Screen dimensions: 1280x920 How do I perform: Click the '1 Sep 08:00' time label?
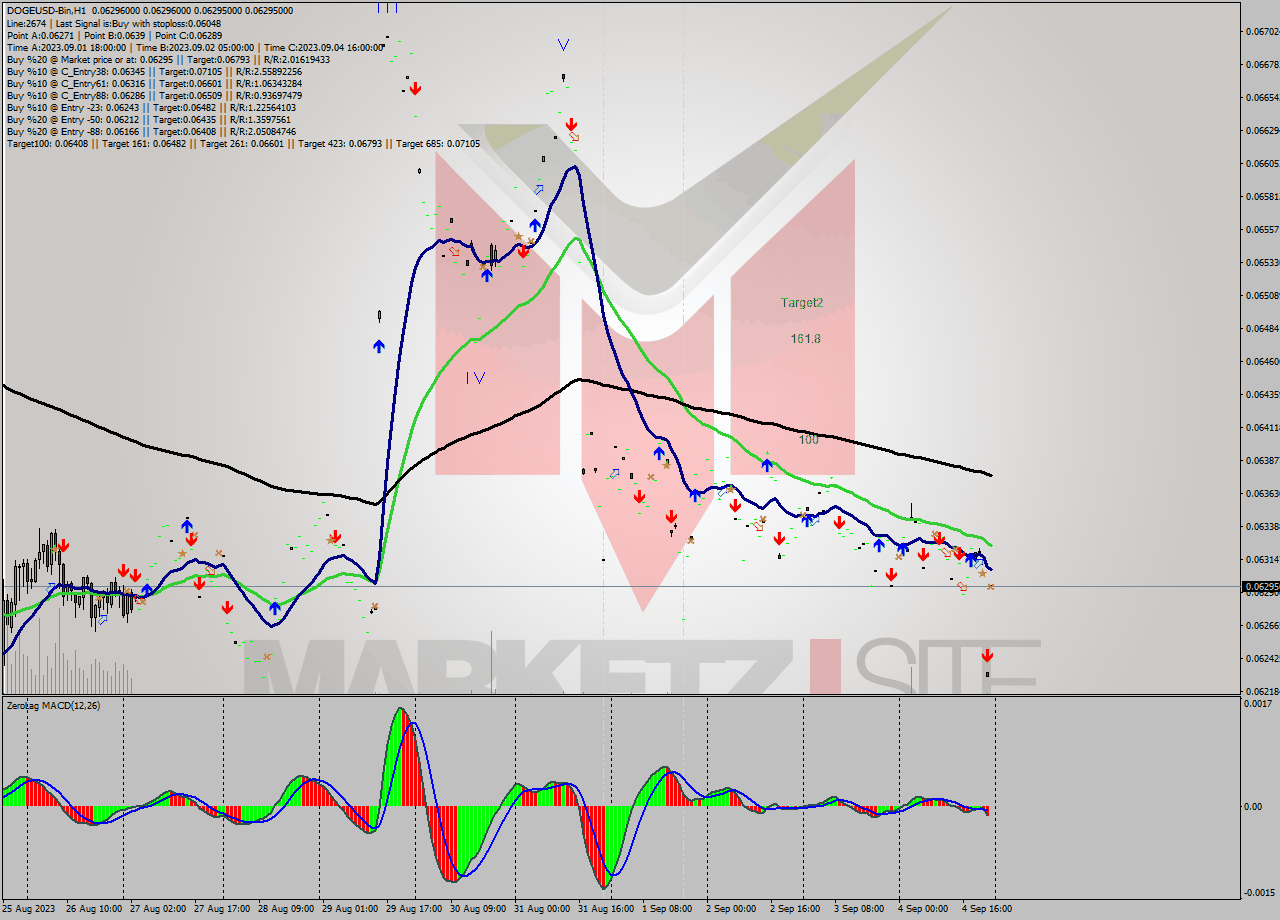669,909
